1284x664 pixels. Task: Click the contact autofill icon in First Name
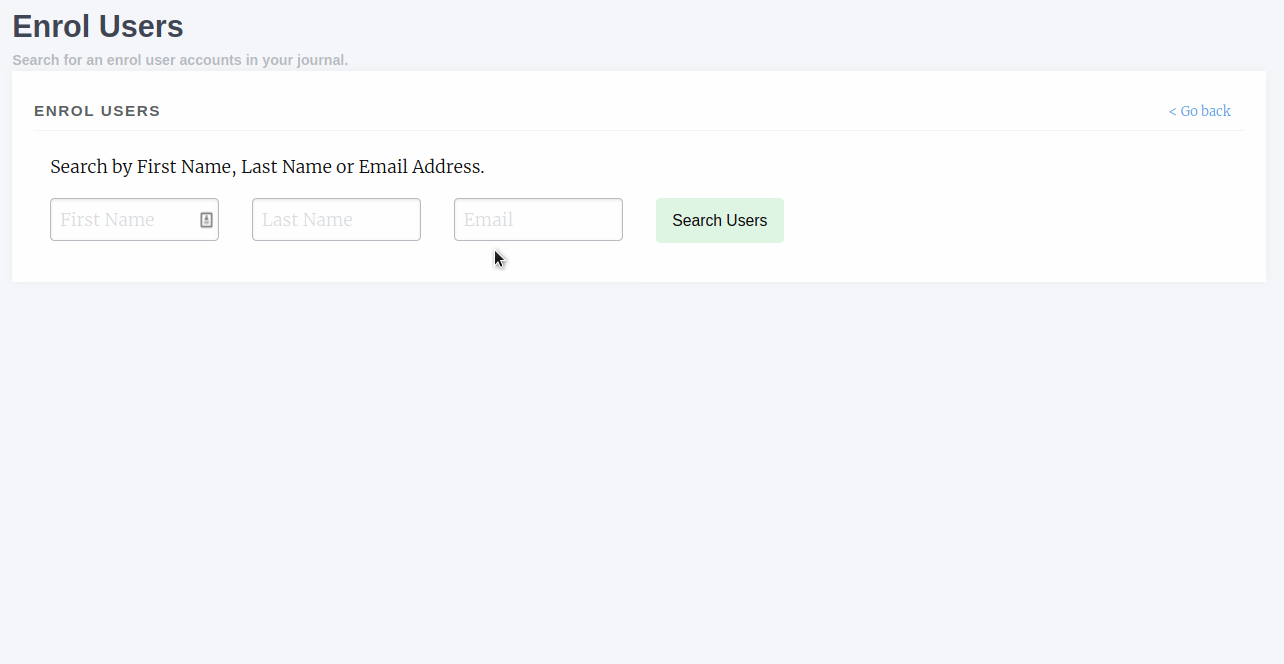click(x=206, y=220)
